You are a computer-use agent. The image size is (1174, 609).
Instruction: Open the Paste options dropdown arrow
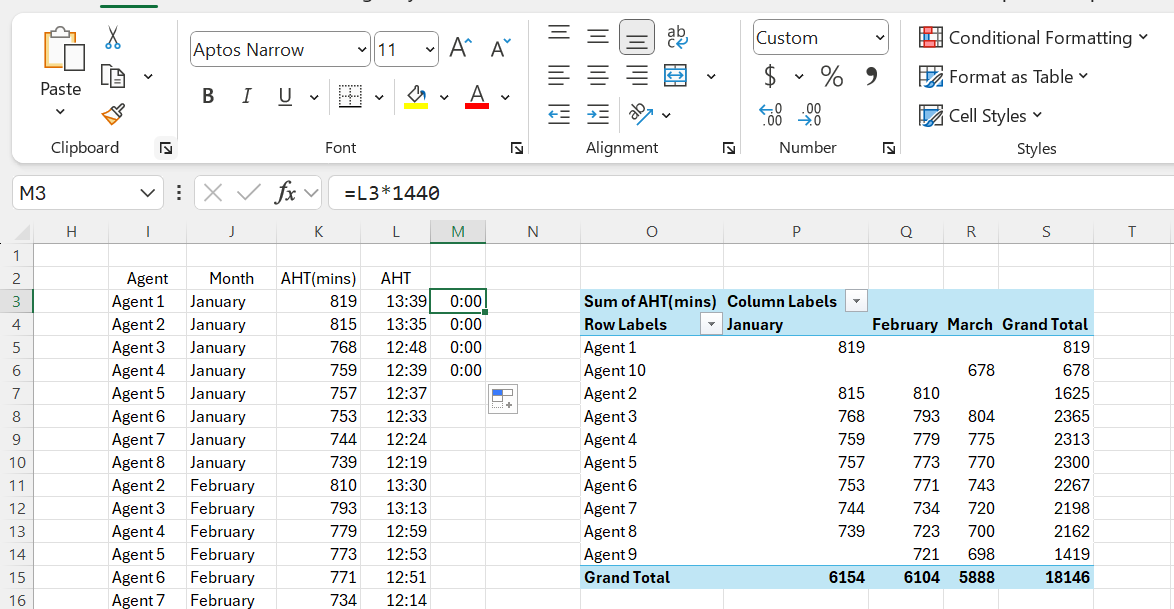pyautogui.click(x=60, y=112)
